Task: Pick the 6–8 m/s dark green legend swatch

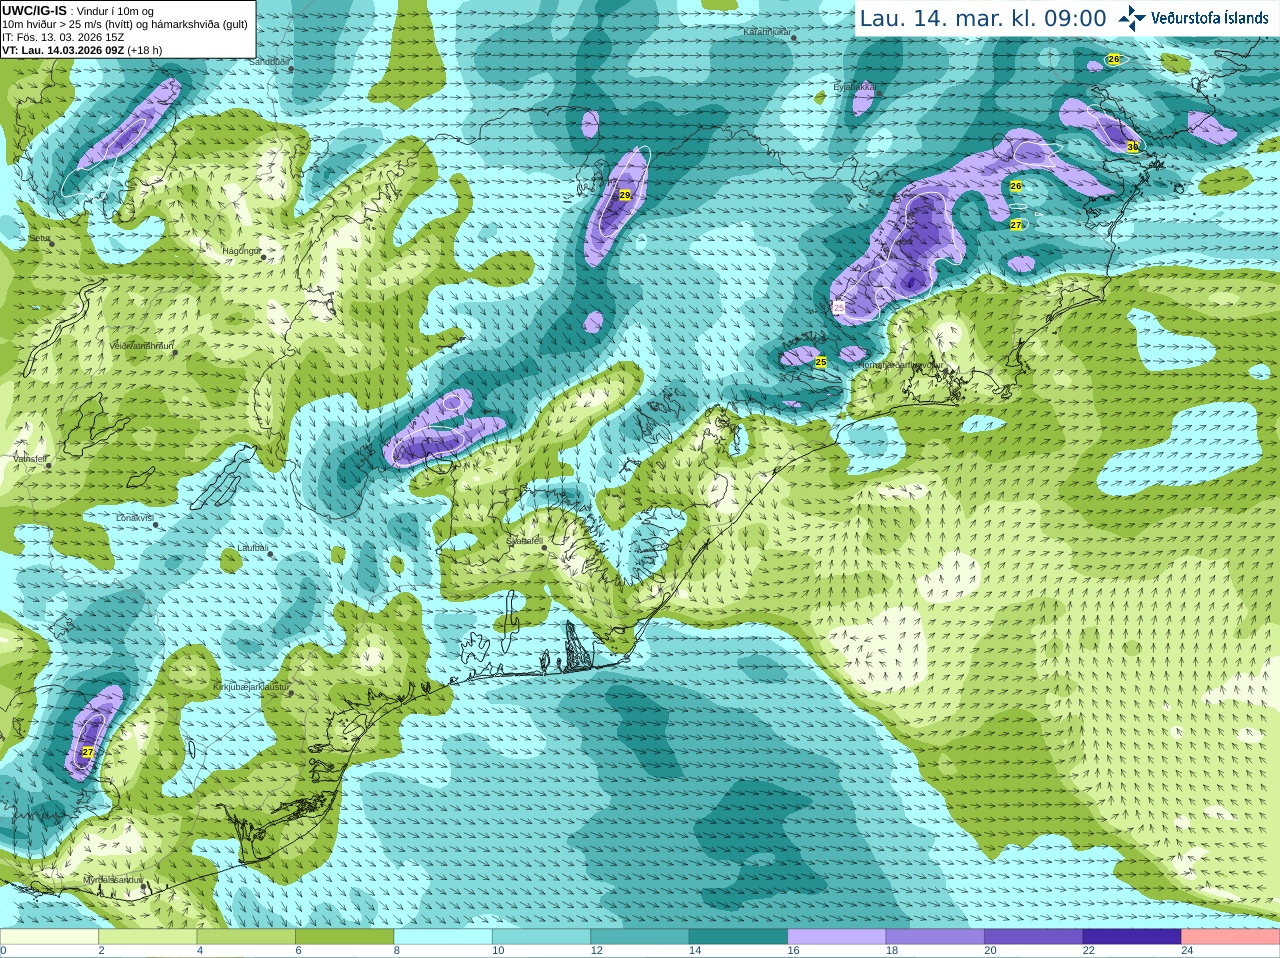Action: coord(344,937)
